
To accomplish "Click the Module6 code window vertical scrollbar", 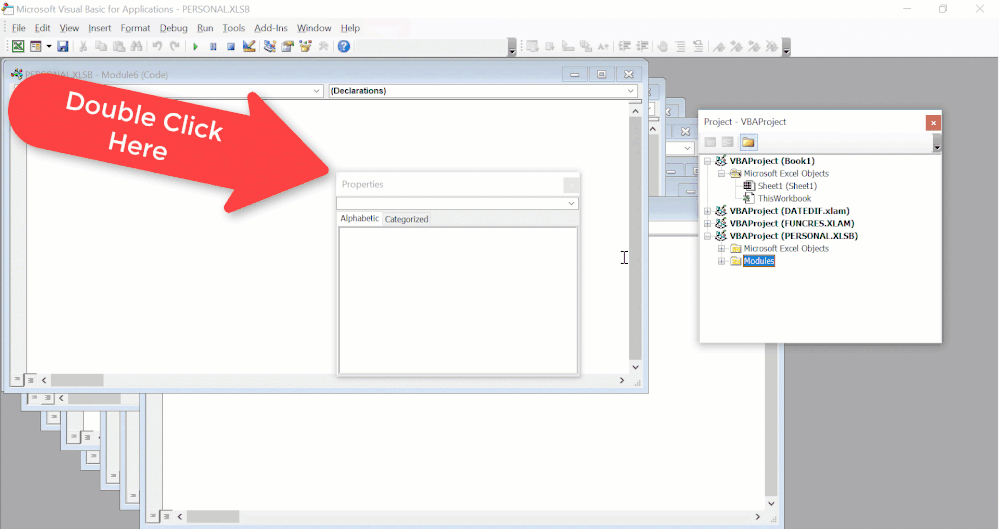I will 635,239.
